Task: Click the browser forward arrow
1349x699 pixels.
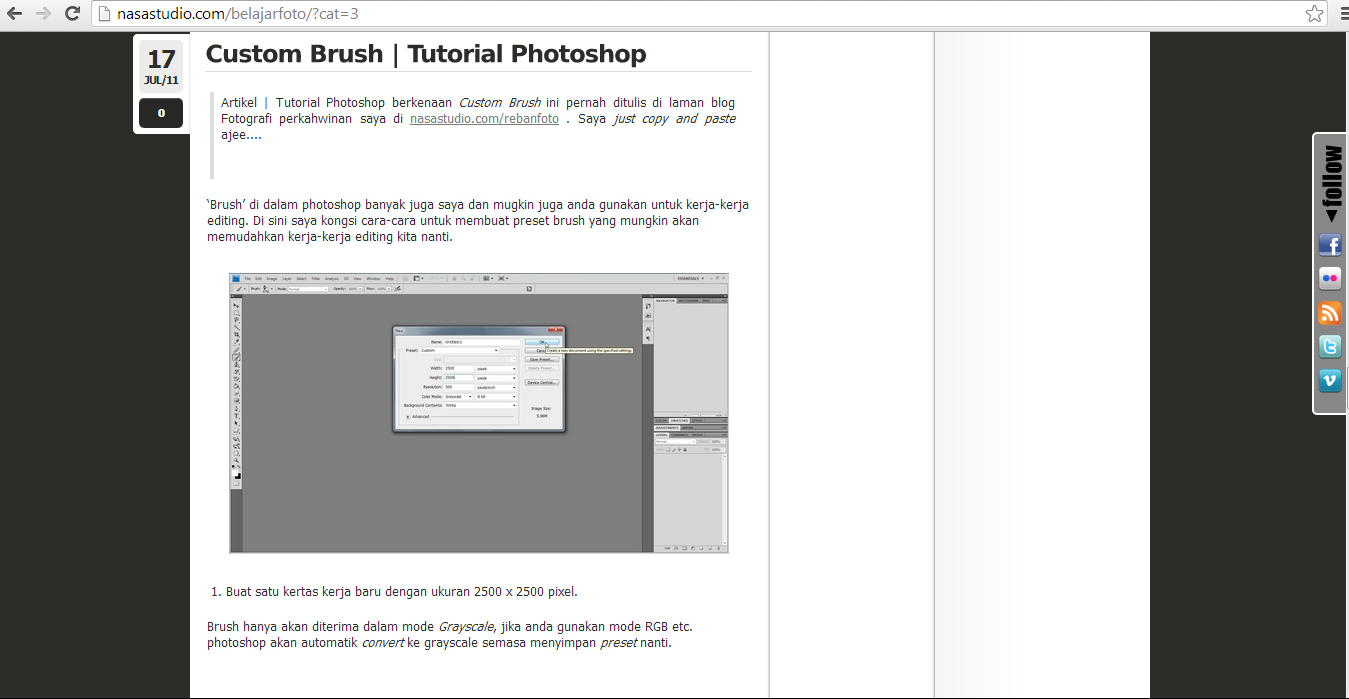Action: (x=43, y=14)
